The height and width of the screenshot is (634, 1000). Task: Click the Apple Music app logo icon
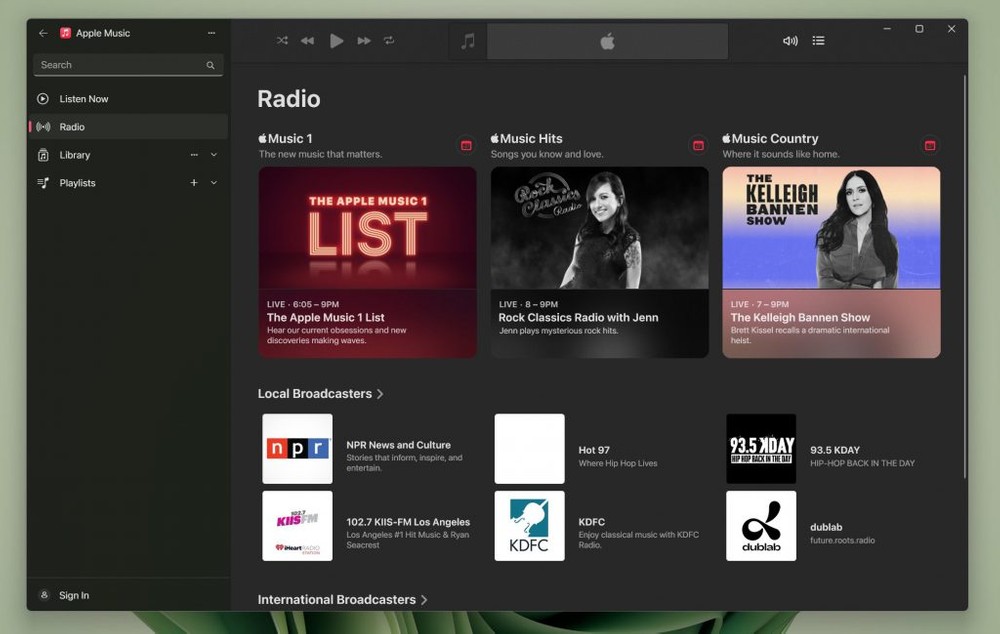65,33
